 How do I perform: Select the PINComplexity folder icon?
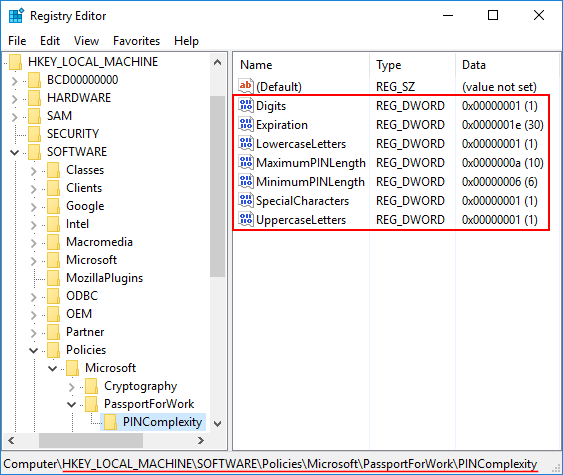[x=110, y=422]
